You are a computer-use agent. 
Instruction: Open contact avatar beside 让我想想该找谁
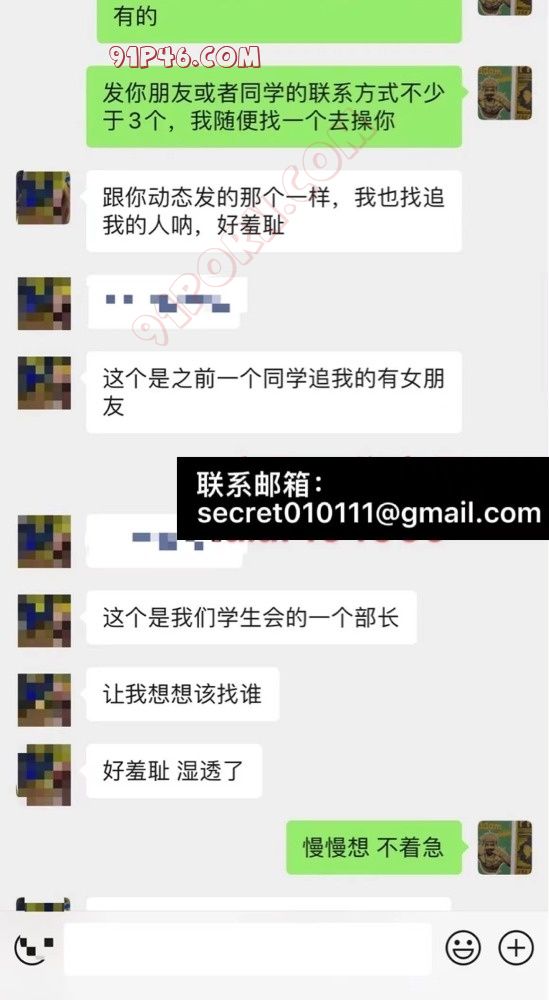[x=44, y=700]
